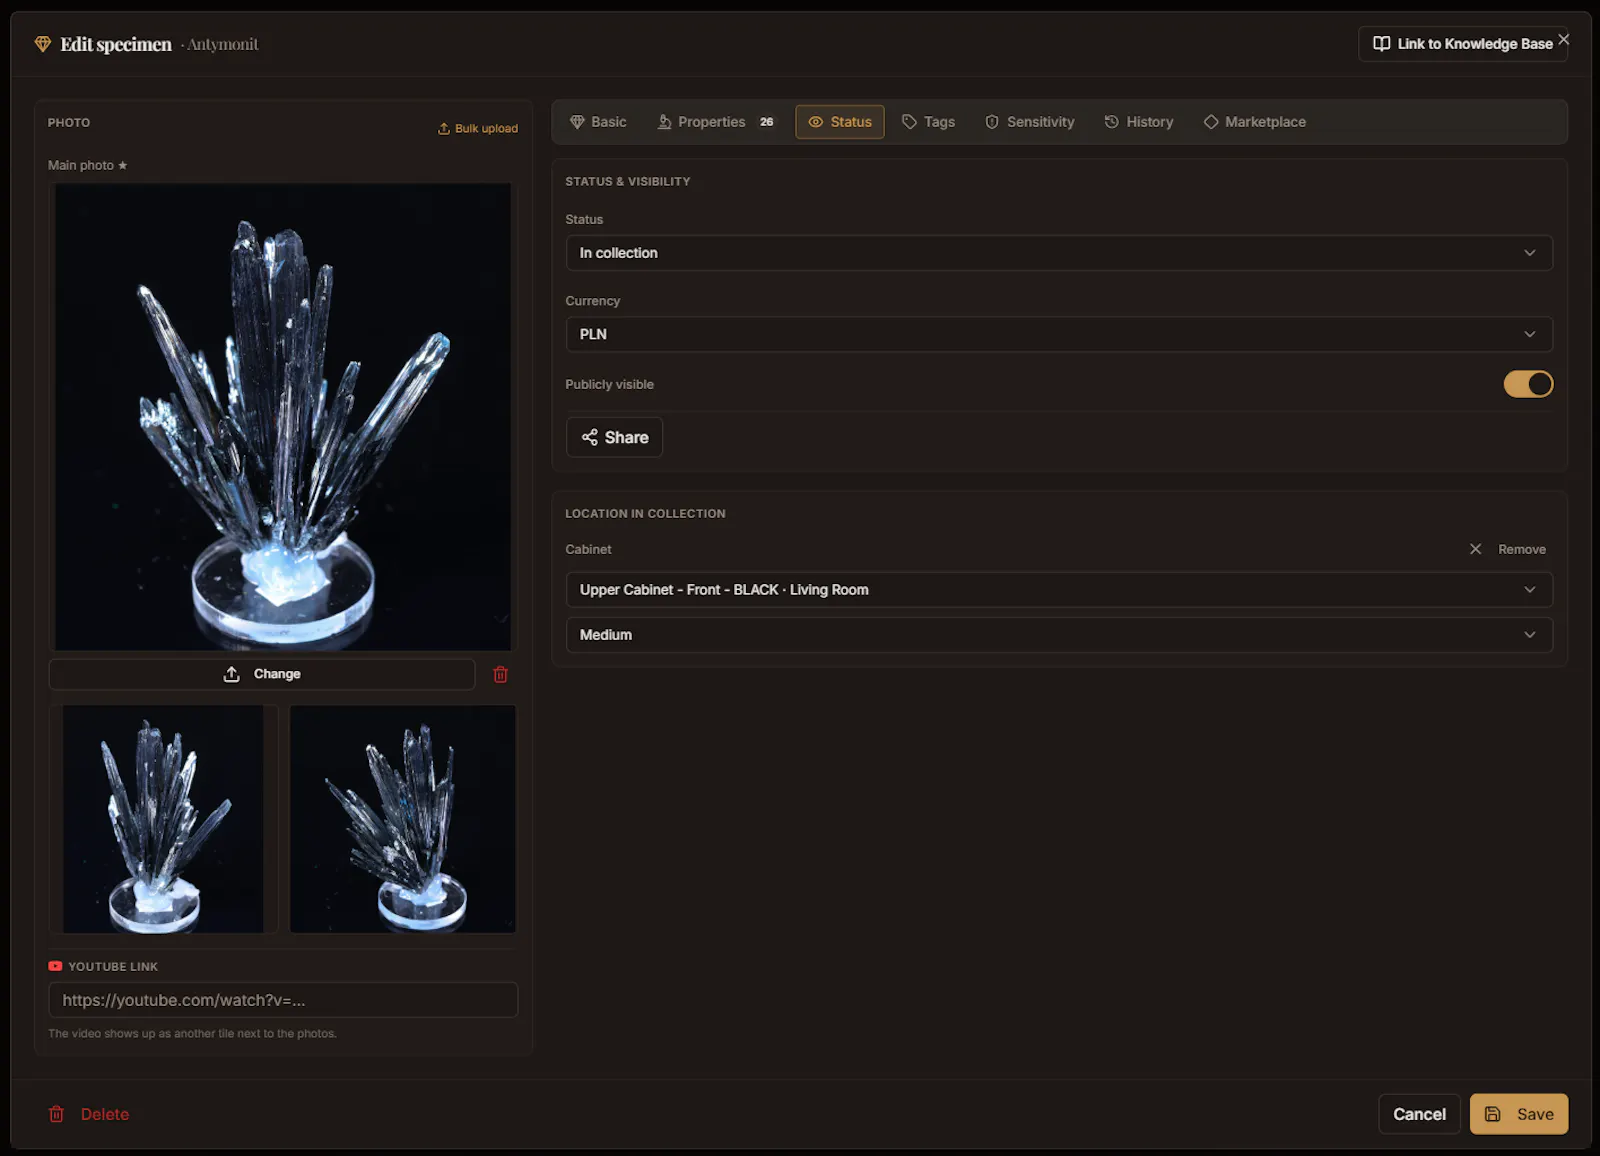Toggle the Publicly visible switch

[1528, 384]
